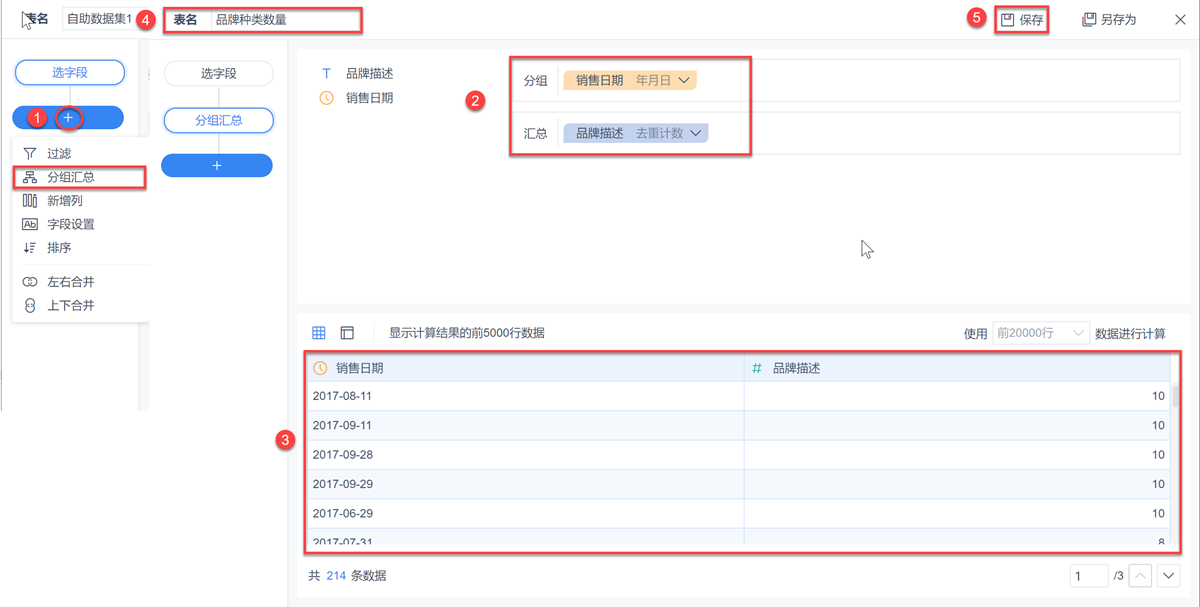Pick 新增列 in the step menu
The height and width of the screenshot is (607, 1200).
click(65, 201)
